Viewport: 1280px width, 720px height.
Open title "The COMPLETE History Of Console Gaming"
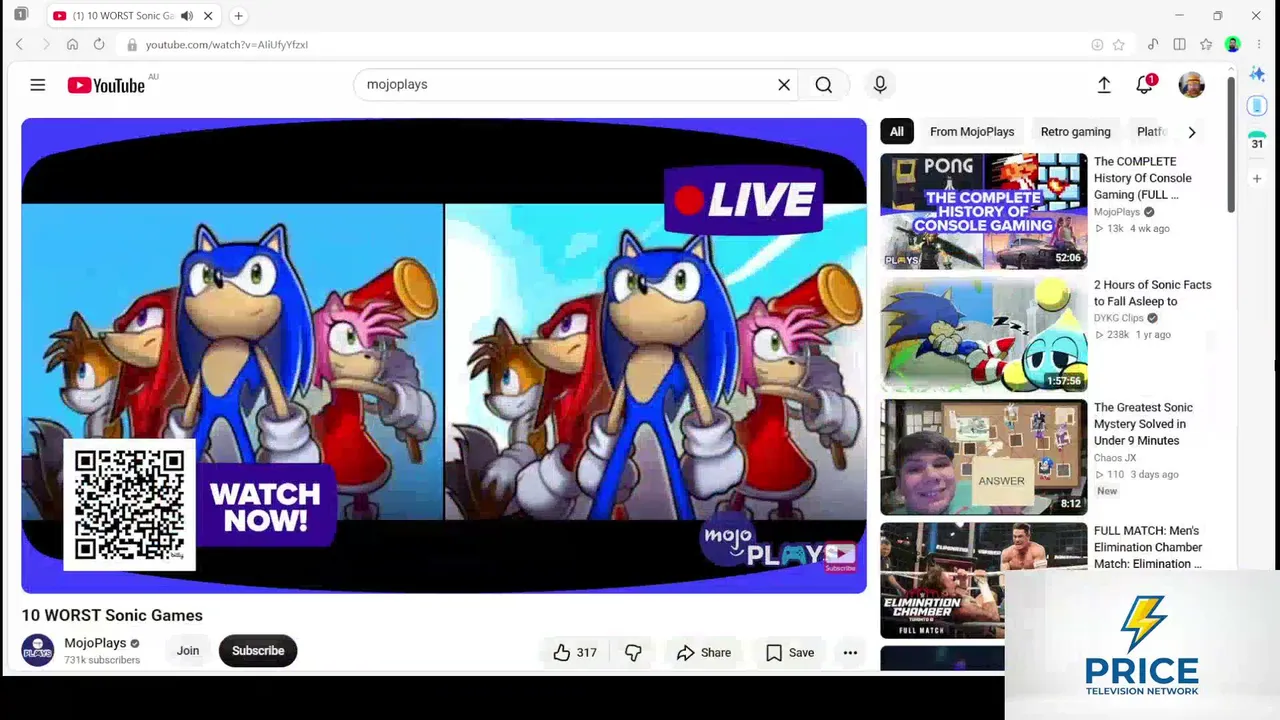(x=1143, y=178)
